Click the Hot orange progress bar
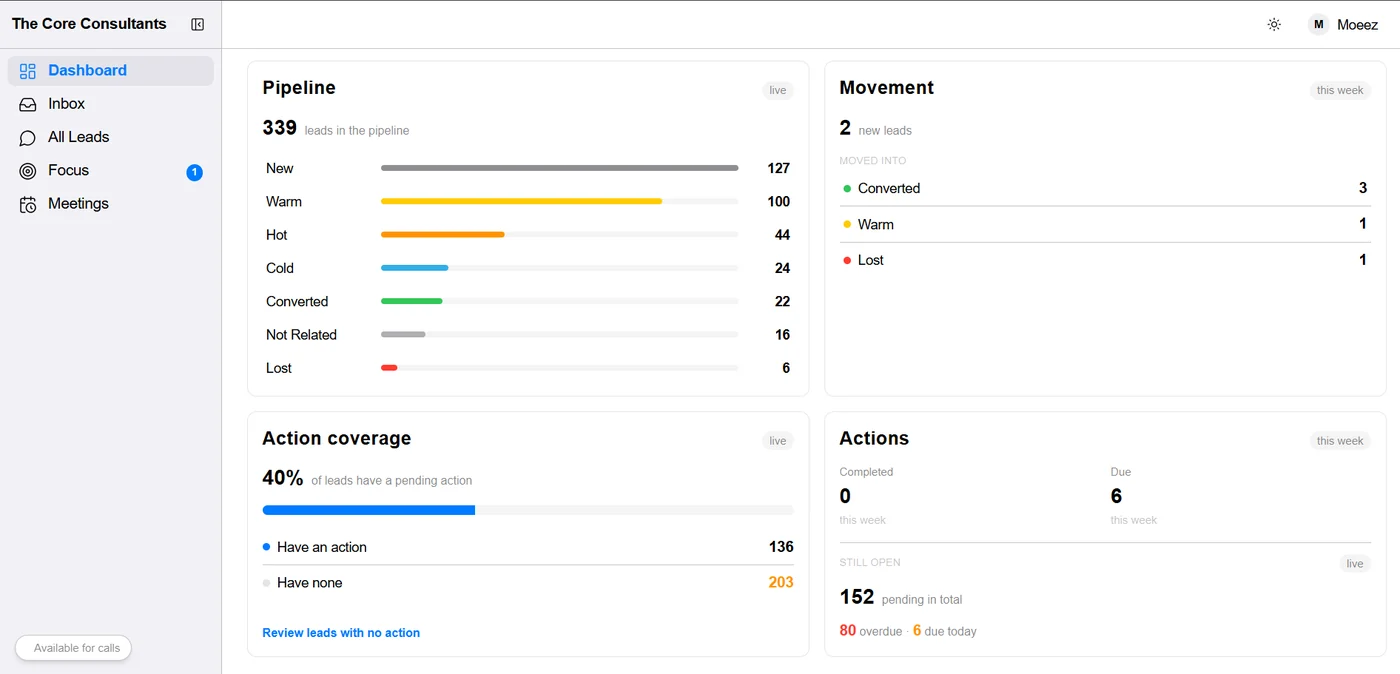Screen dimensions: 1400x674 [443, 235]
